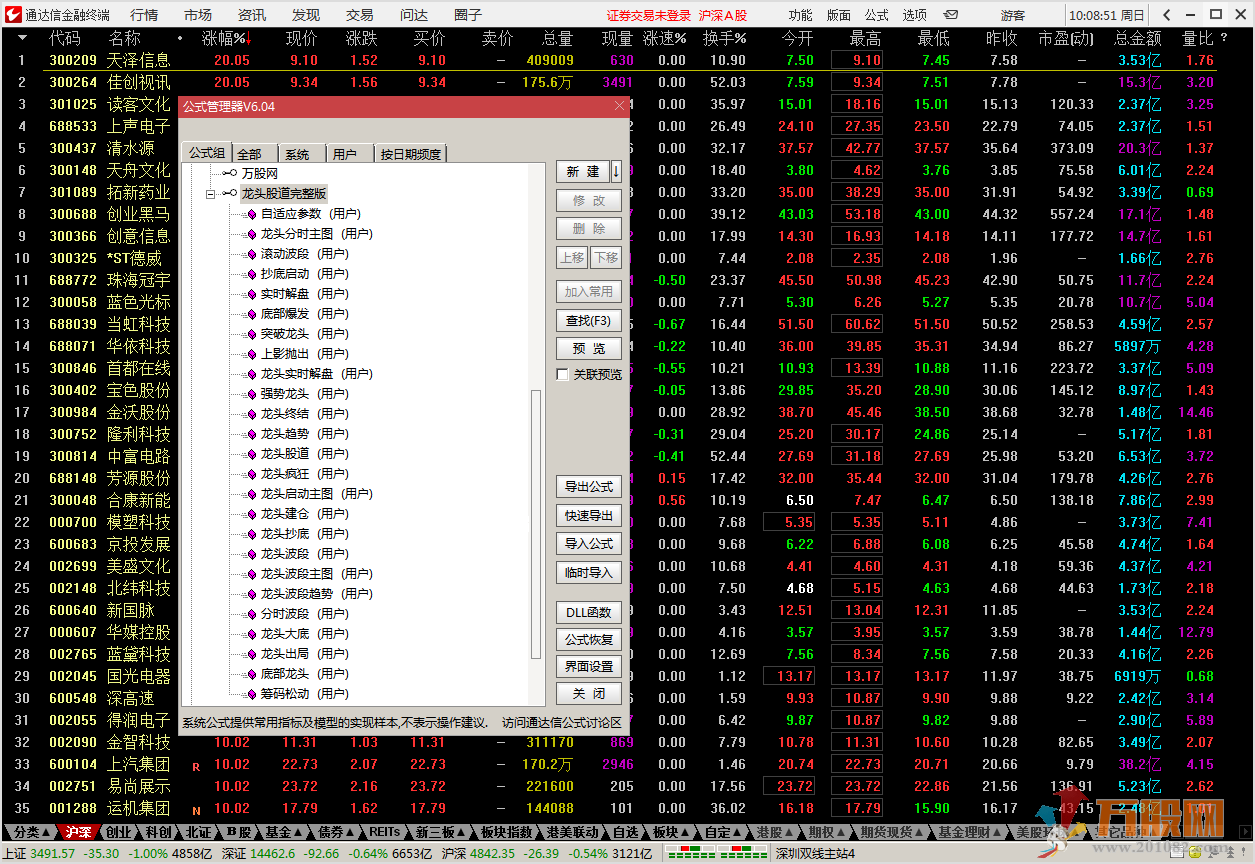Select formula icon for 分时波段 (用户)
Viewport: 1255px width, 864px height.
(x=251, y=613)
